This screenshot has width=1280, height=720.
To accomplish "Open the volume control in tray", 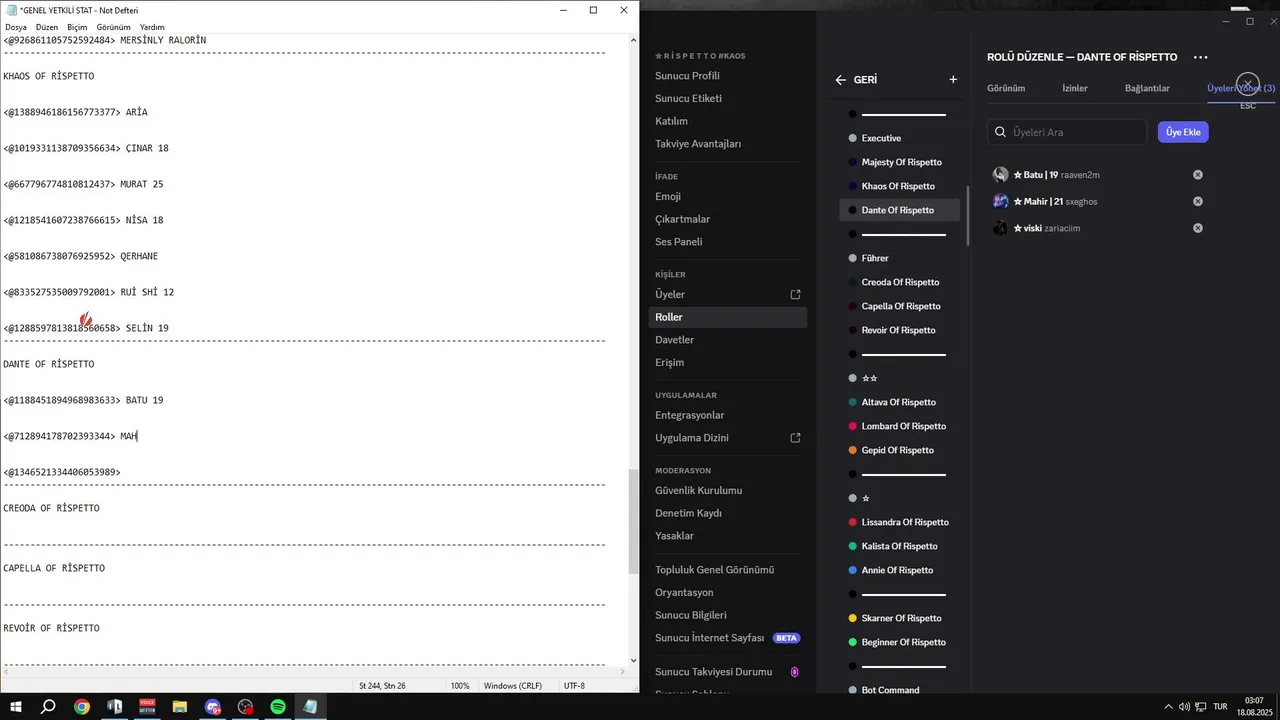I will pyautogui.click(x=1184, y=706).
